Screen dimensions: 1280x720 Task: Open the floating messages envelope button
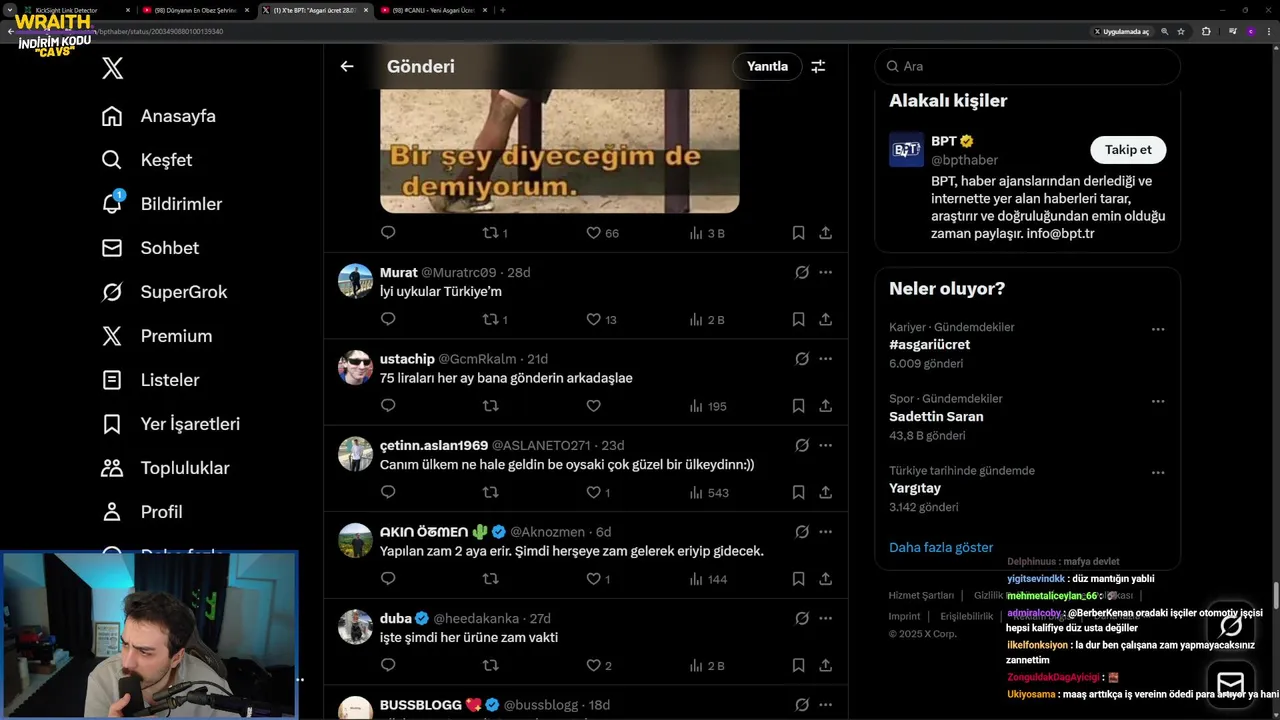[1231, 683]
